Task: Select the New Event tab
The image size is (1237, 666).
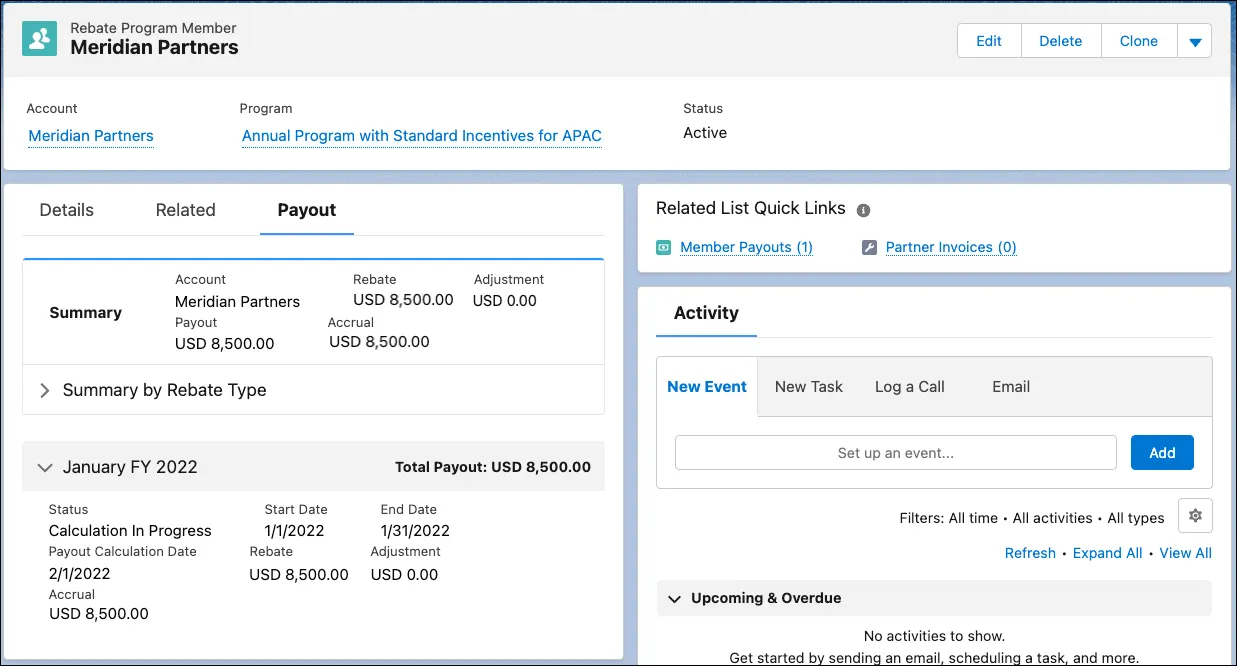Action: (x=707, y=387)
